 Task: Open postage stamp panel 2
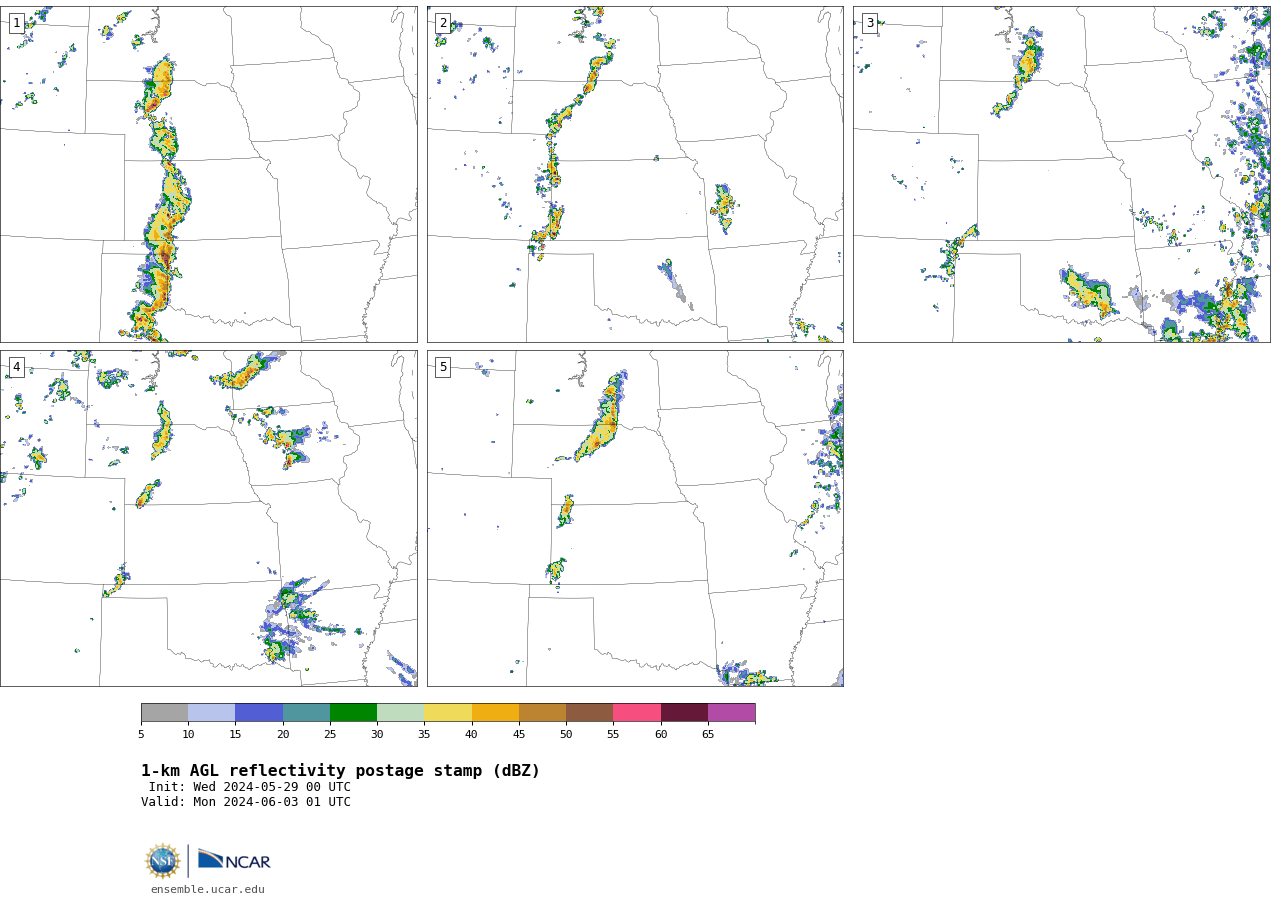(x=635, y=174)
